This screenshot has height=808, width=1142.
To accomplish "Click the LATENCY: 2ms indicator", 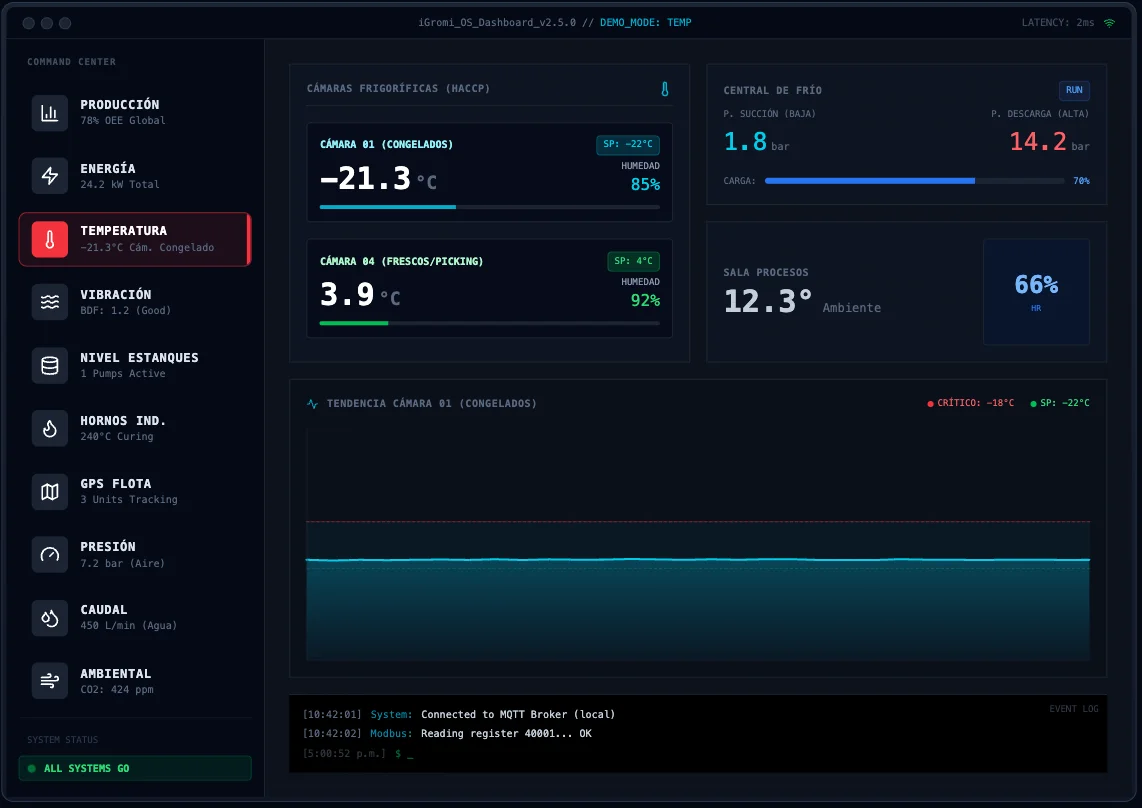I will coord(1058,23).
